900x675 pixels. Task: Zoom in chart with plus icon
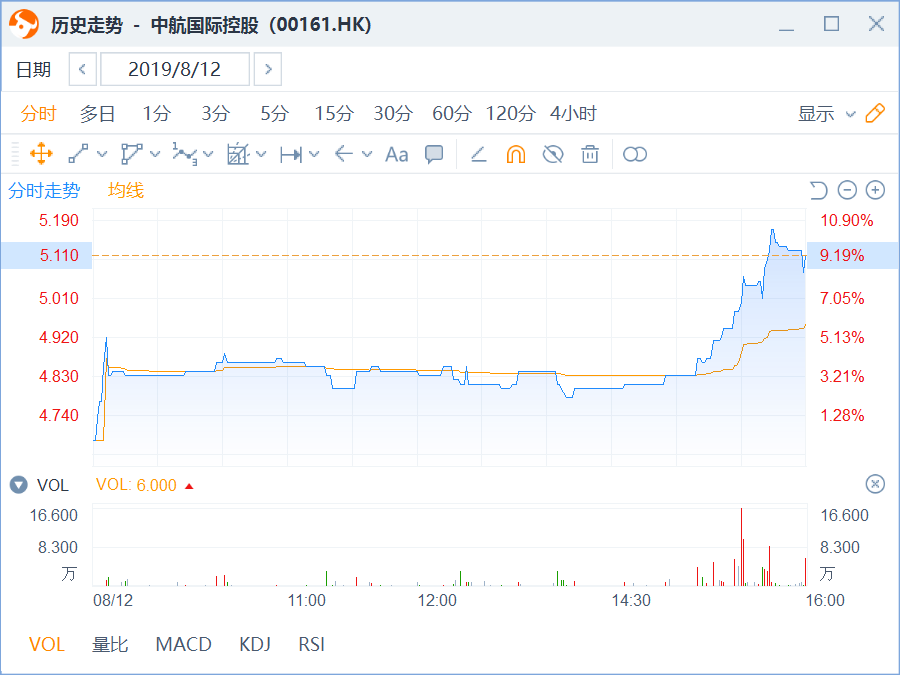coord(875,190)
